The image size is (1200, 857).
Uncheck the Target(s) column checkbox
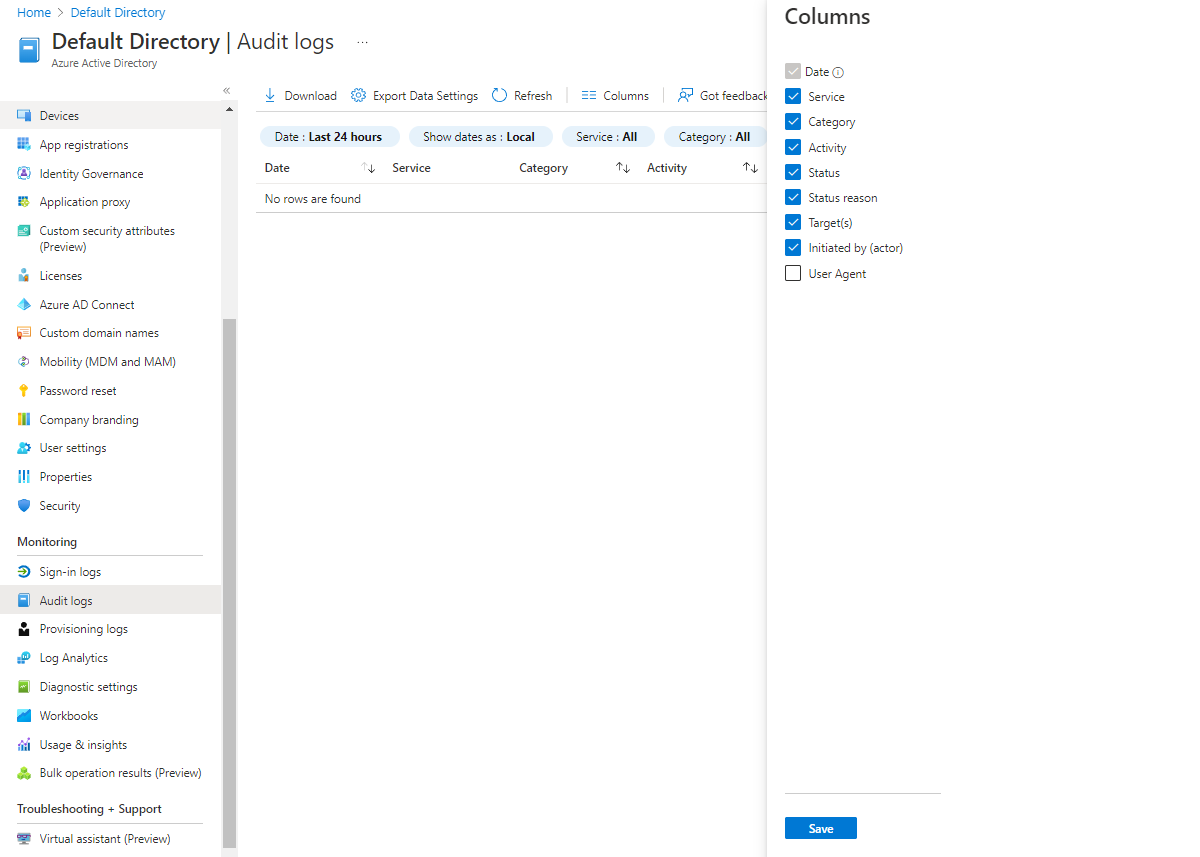793,222
